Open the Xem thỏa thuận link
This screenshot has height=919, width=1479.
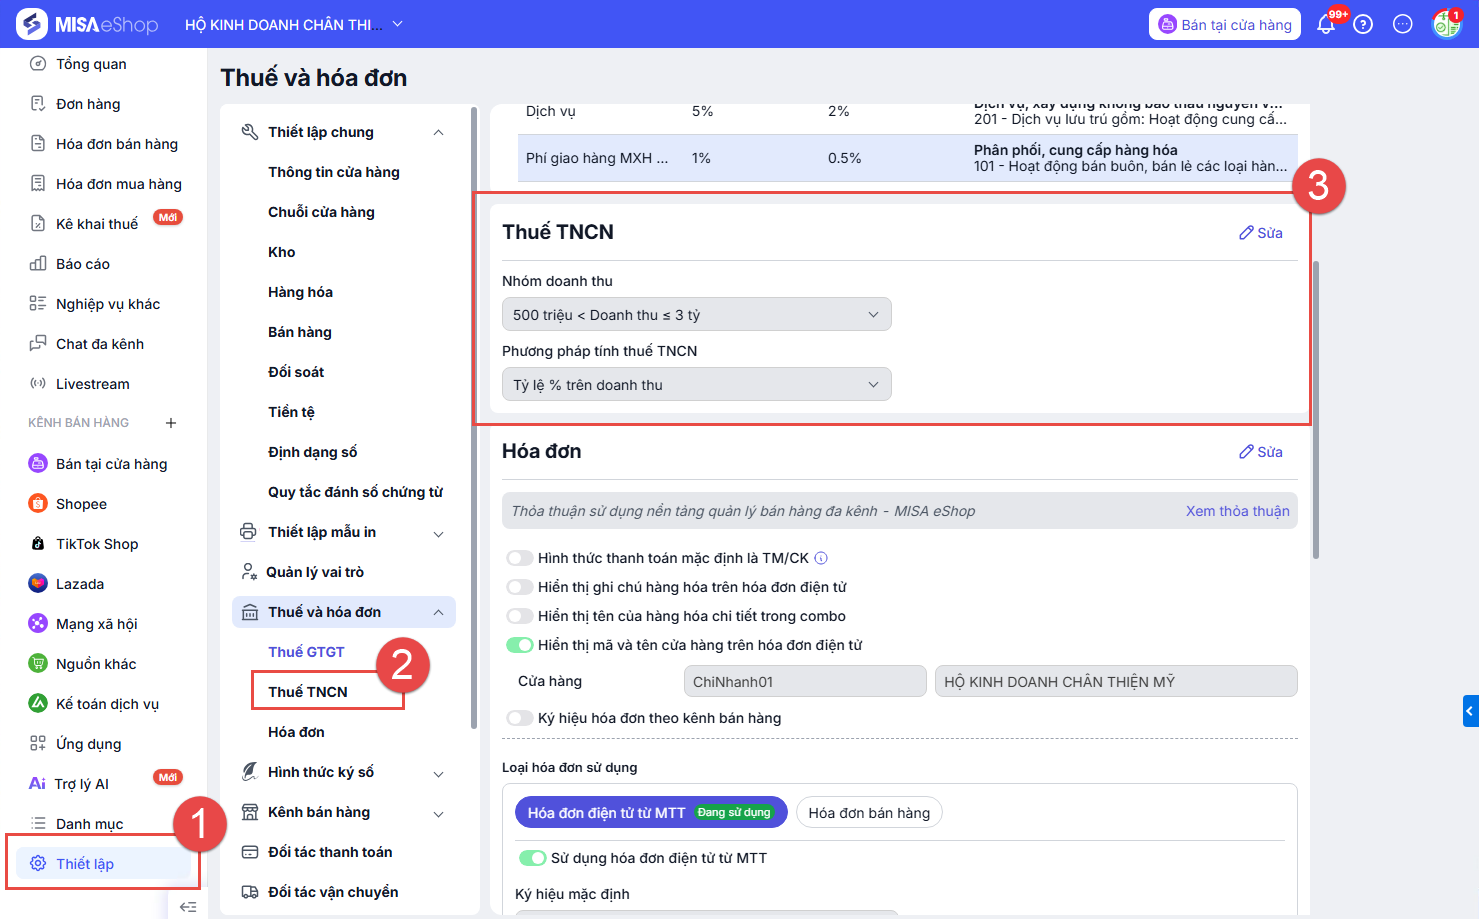click(1237, 511)
